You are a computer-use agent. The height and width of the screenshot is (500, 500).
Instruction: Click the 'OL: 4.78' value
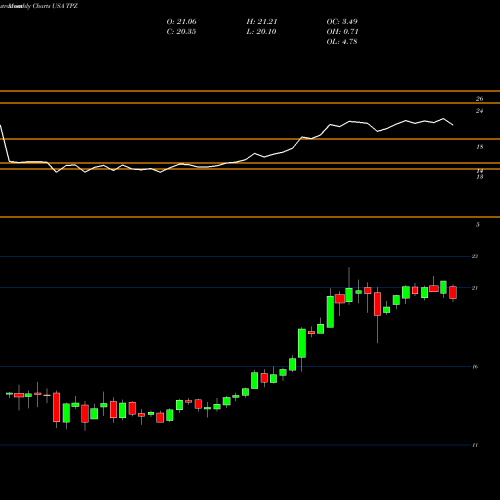[342, 42]
